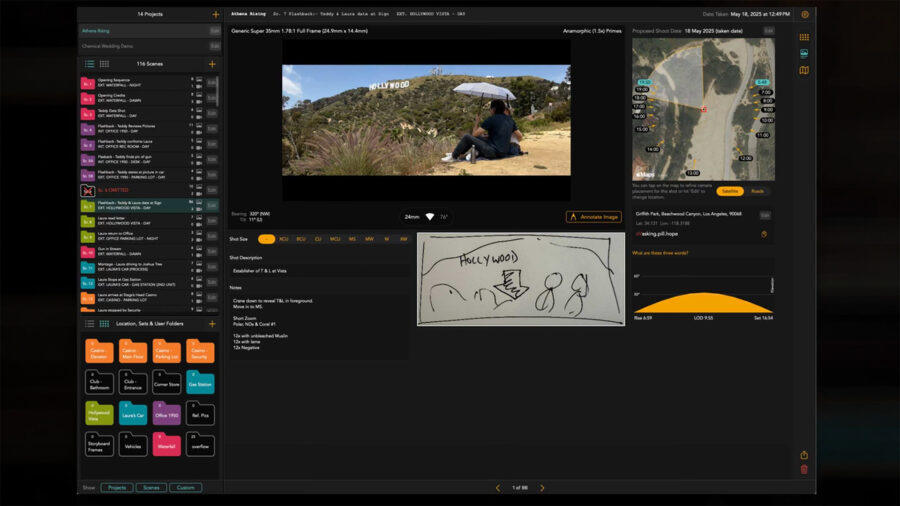Open the Club Entrance folder
Viewport: 900px width, 506px height.
pyautogui.click(x=133, y=383)
